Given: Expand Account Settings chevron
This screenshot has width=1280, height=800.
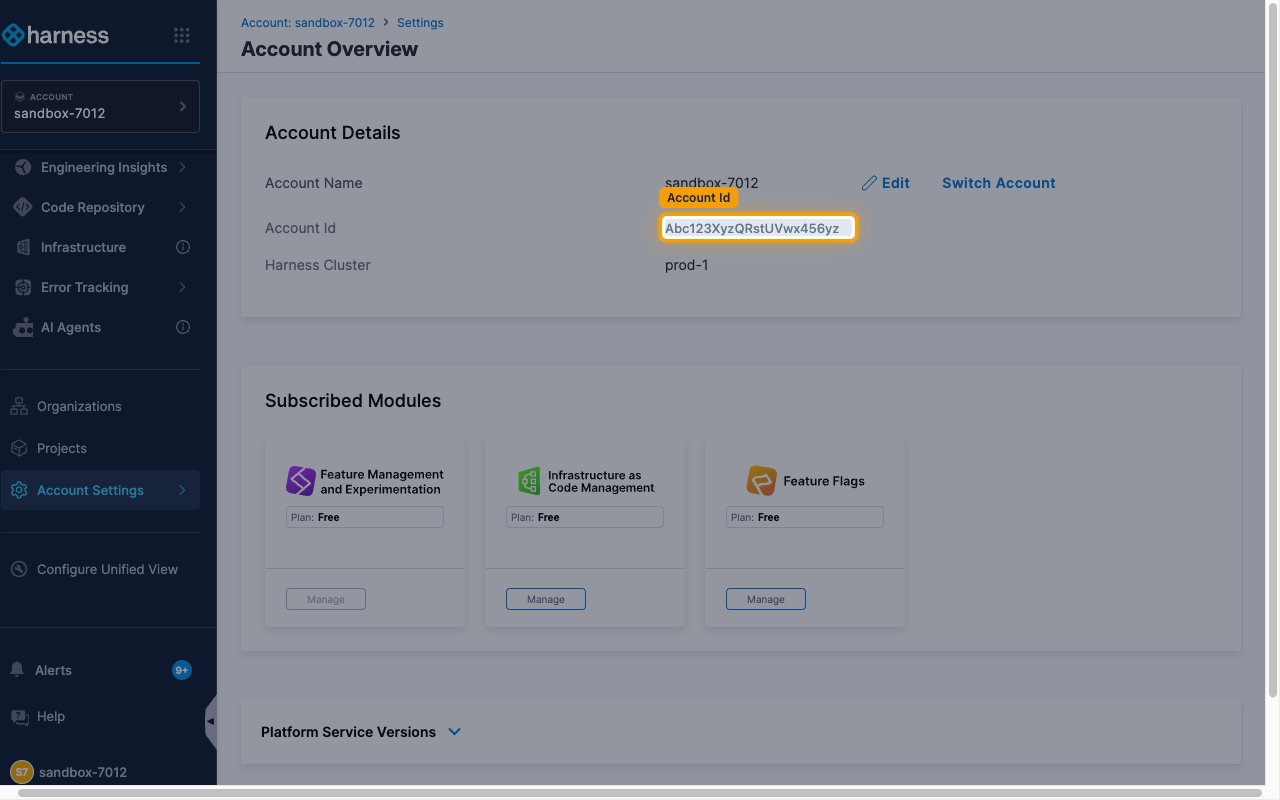Looking at the screenshot, I should point(183,490).
